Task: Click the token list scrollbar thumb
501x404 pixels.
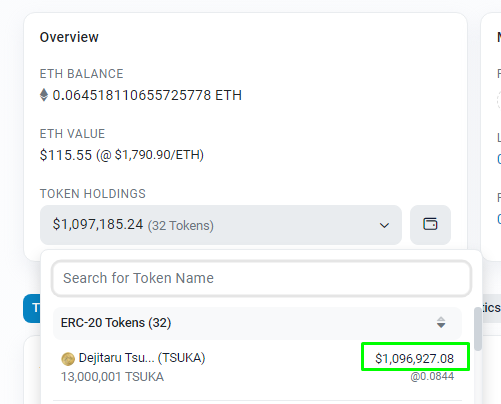Action: tap(478, 329)
